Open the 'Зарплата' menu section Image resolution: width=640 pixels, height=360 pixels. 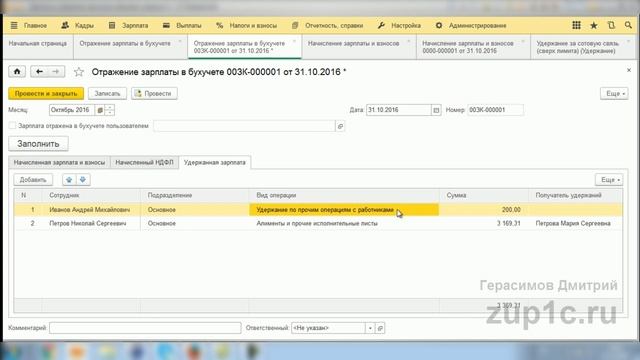point(129,25)
